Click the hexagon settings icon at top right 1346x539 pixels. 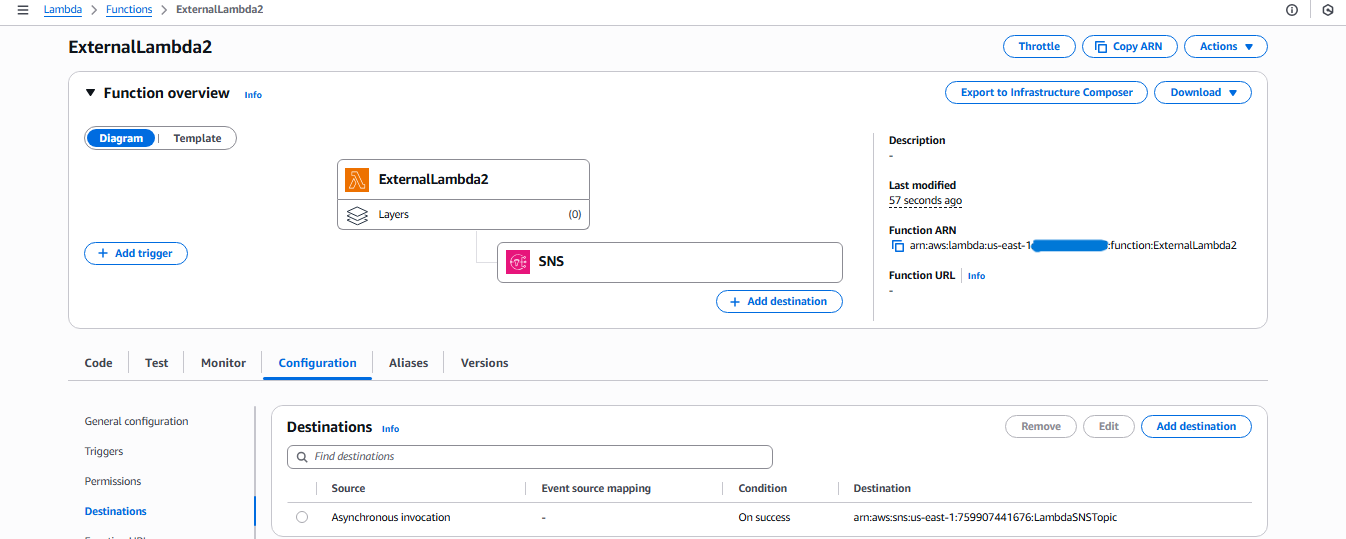pyautogui.click(x=1328, y=10)
